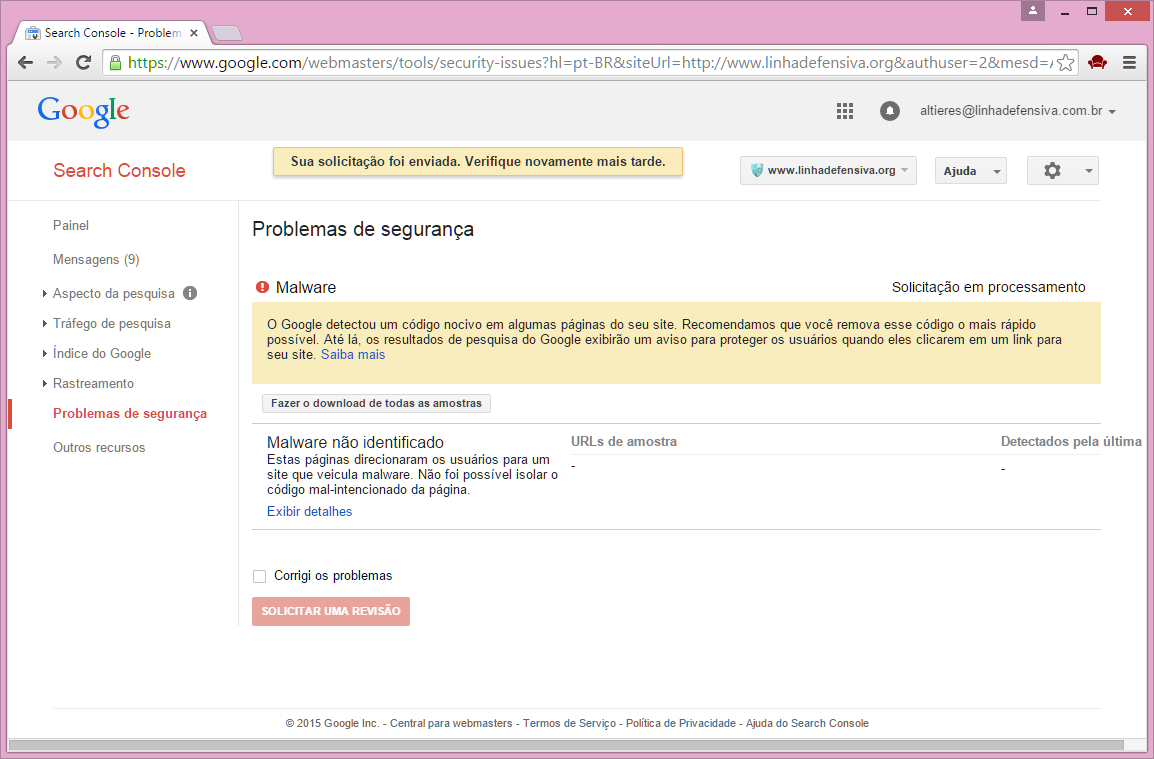This screenshot has height=759, width=1154.
Task: Click the browser back arrow
Action: [x=26, y=63]
